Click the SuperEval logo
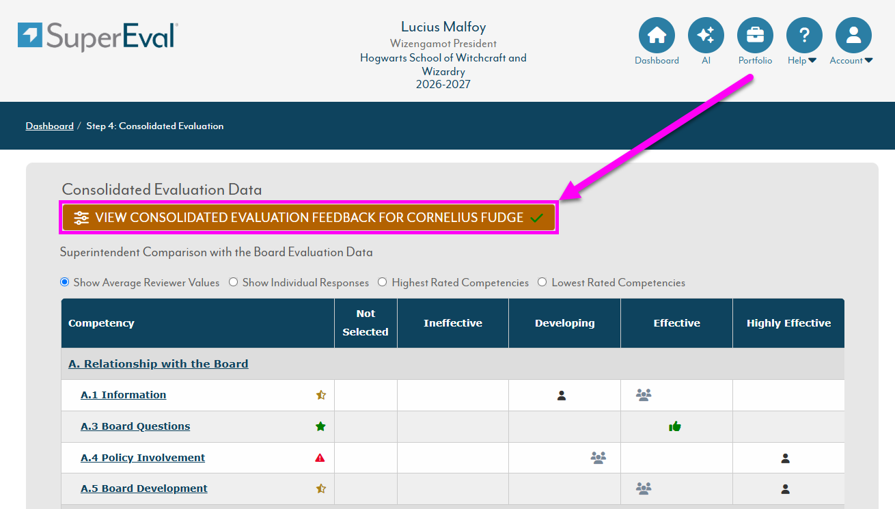Viewport: 895px width, 509px height. (98, 36)
